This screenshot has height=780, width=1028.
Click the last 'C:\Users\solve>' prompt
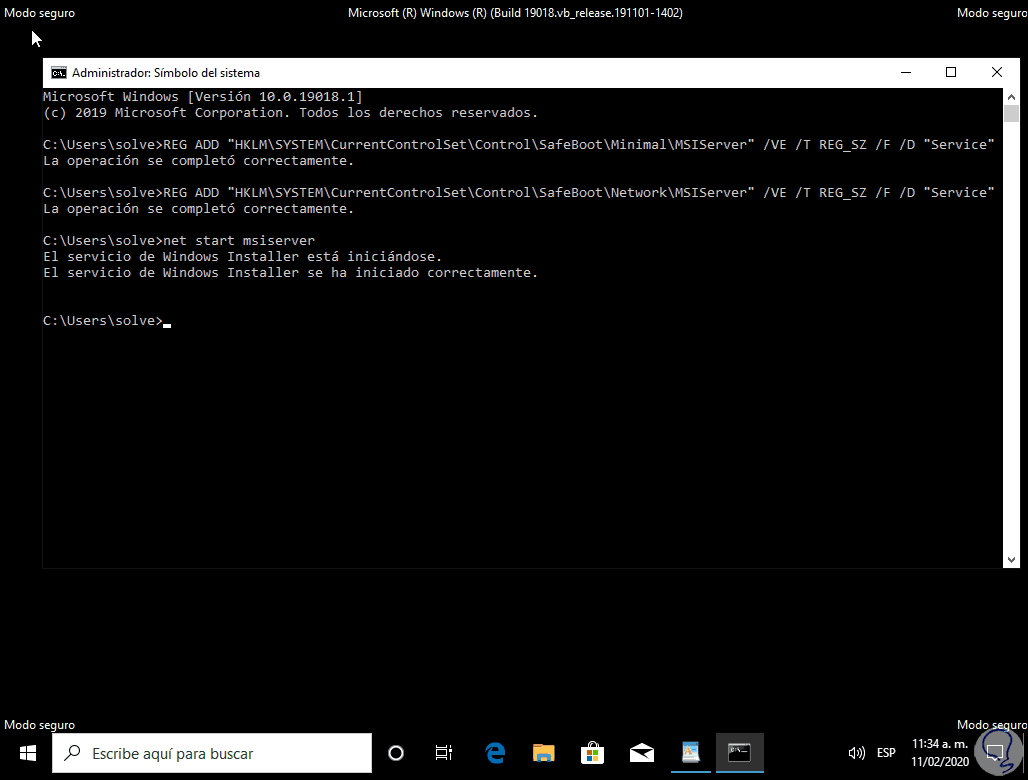click(x=103, y=321)
